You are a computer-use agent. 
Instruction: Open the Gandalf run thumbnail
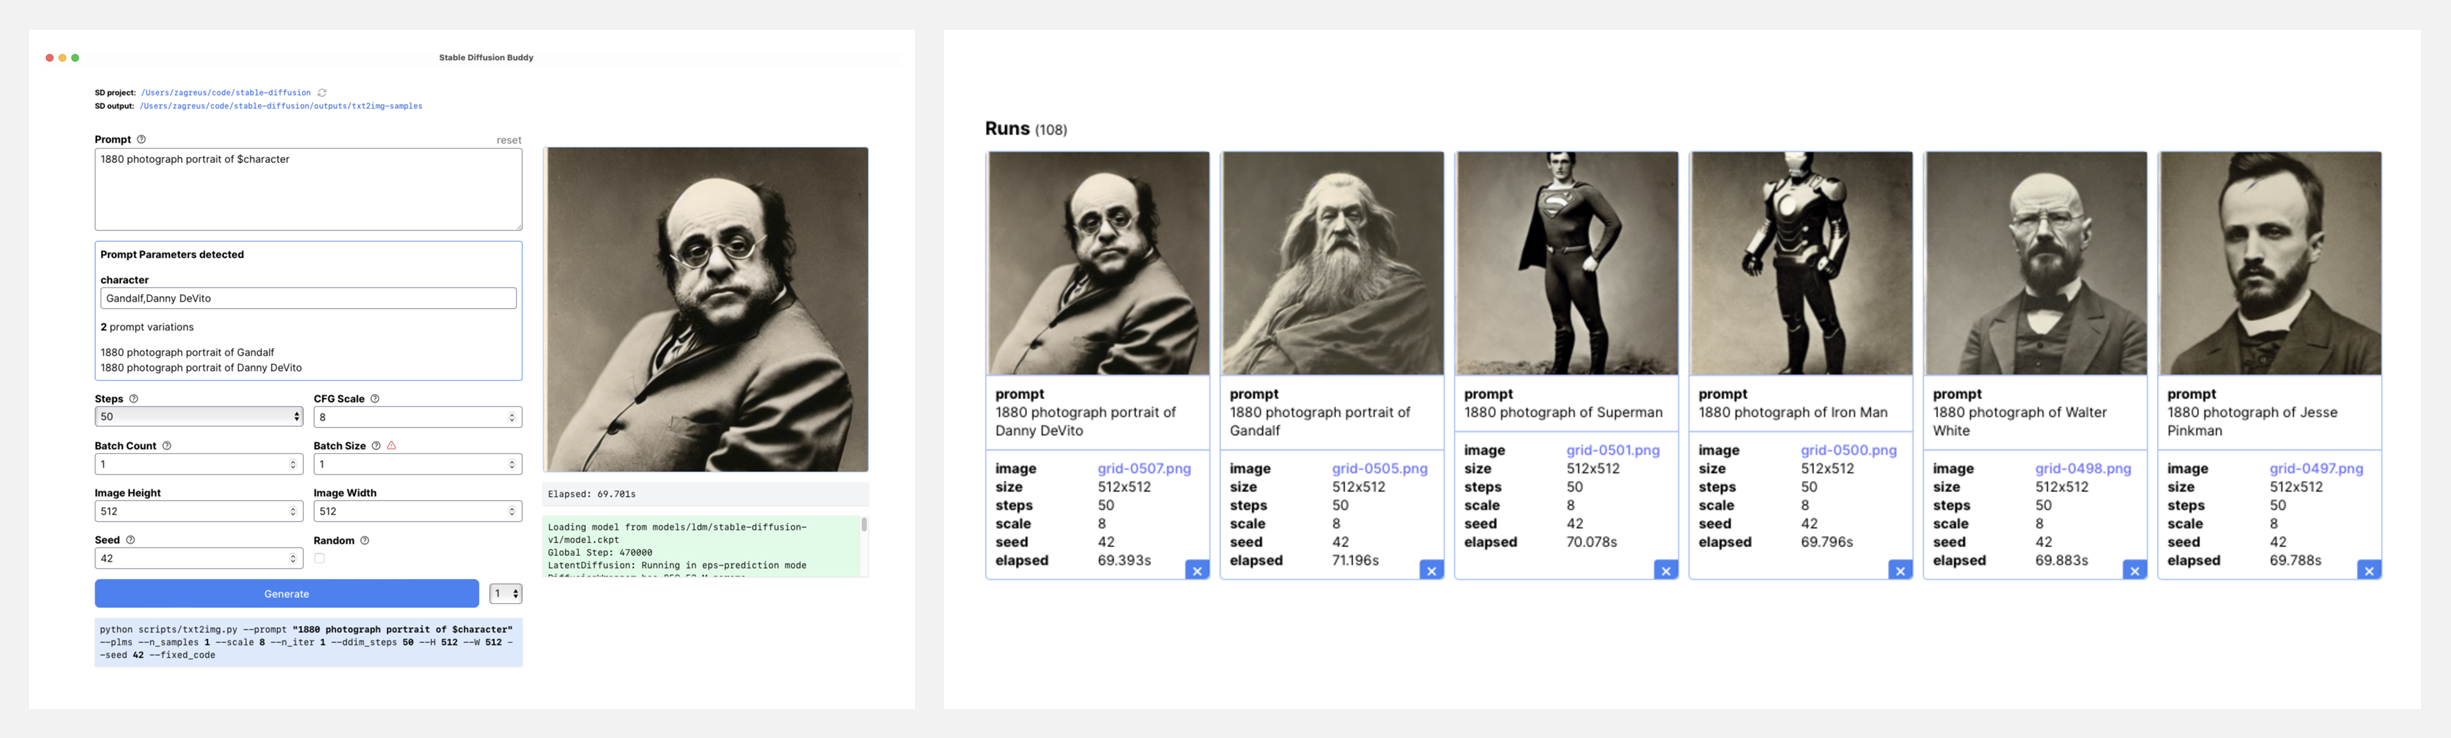point(1332,263)
